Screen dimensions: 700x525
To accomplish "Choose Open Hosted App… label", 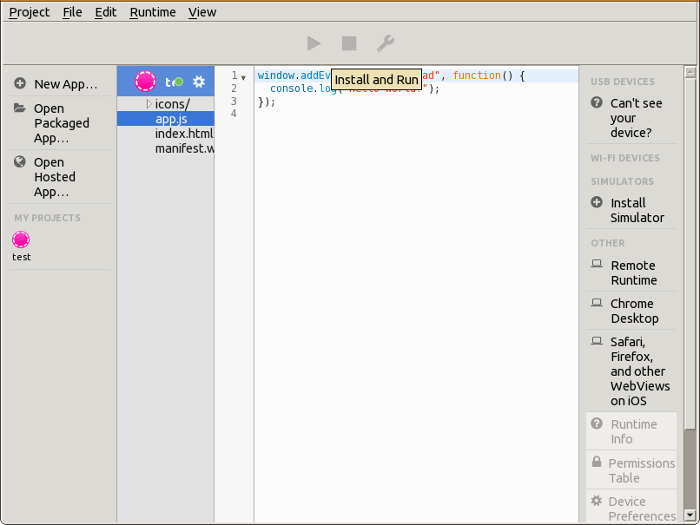I will (54, 177).
